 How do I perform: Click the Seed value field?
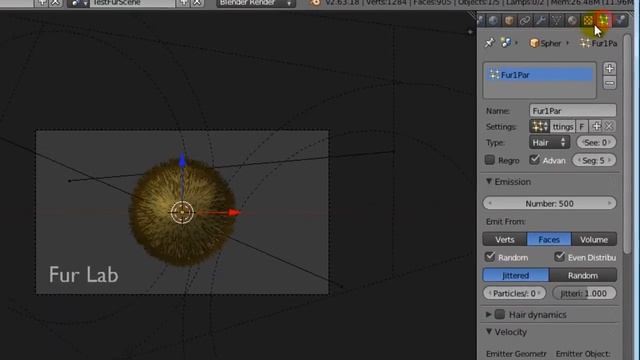coord(596,142)
